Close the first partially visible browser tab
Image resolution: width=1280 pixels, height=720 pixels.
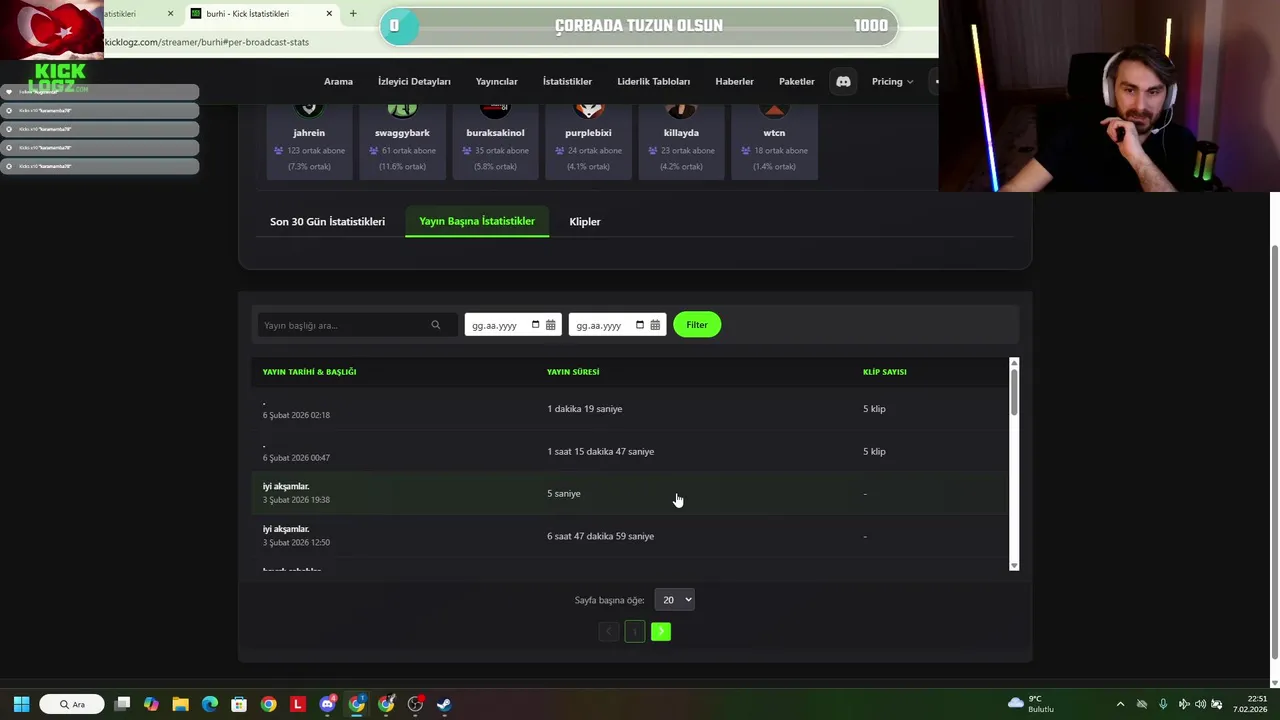[x=170, y=14]
